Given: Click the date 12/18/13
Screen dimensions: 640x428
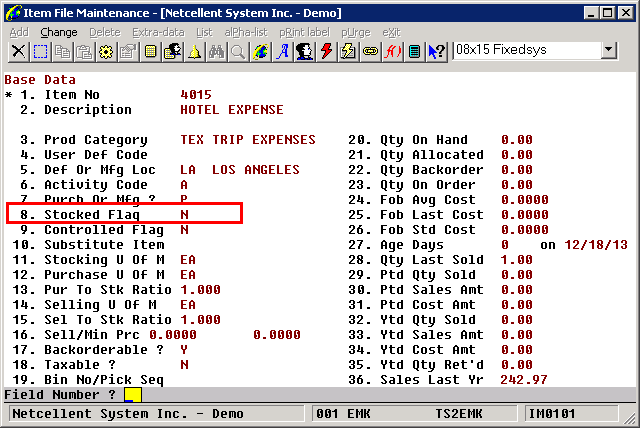Looking at the screenshot, I should pyautogui.click(x=596, y=245).
